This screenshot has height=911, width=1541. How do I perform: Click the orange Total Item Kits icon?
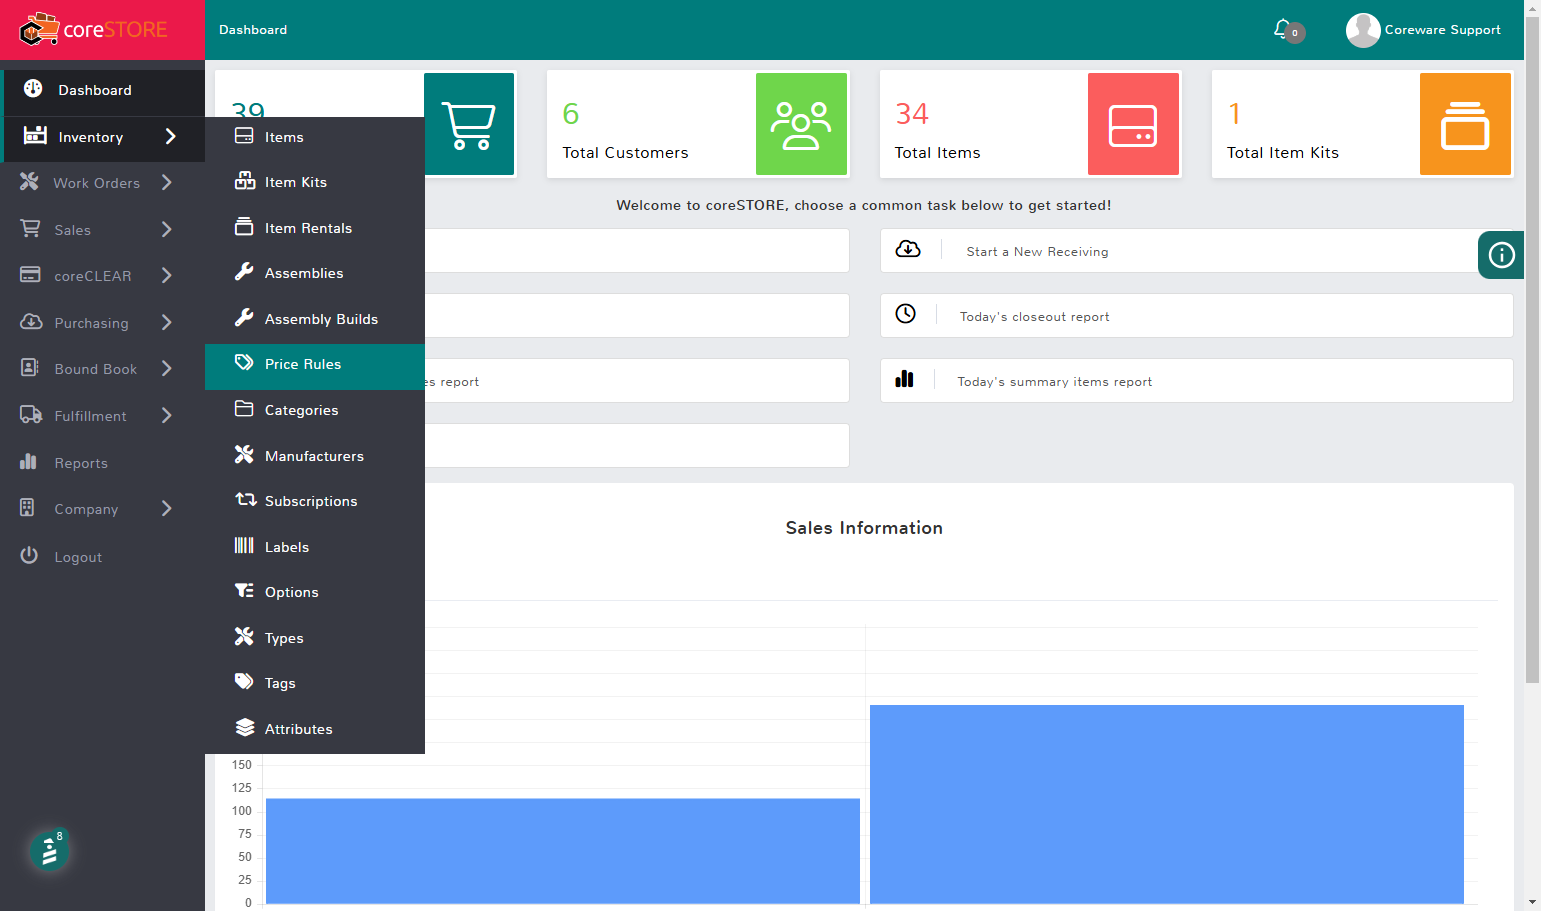tap(1465, 124)
